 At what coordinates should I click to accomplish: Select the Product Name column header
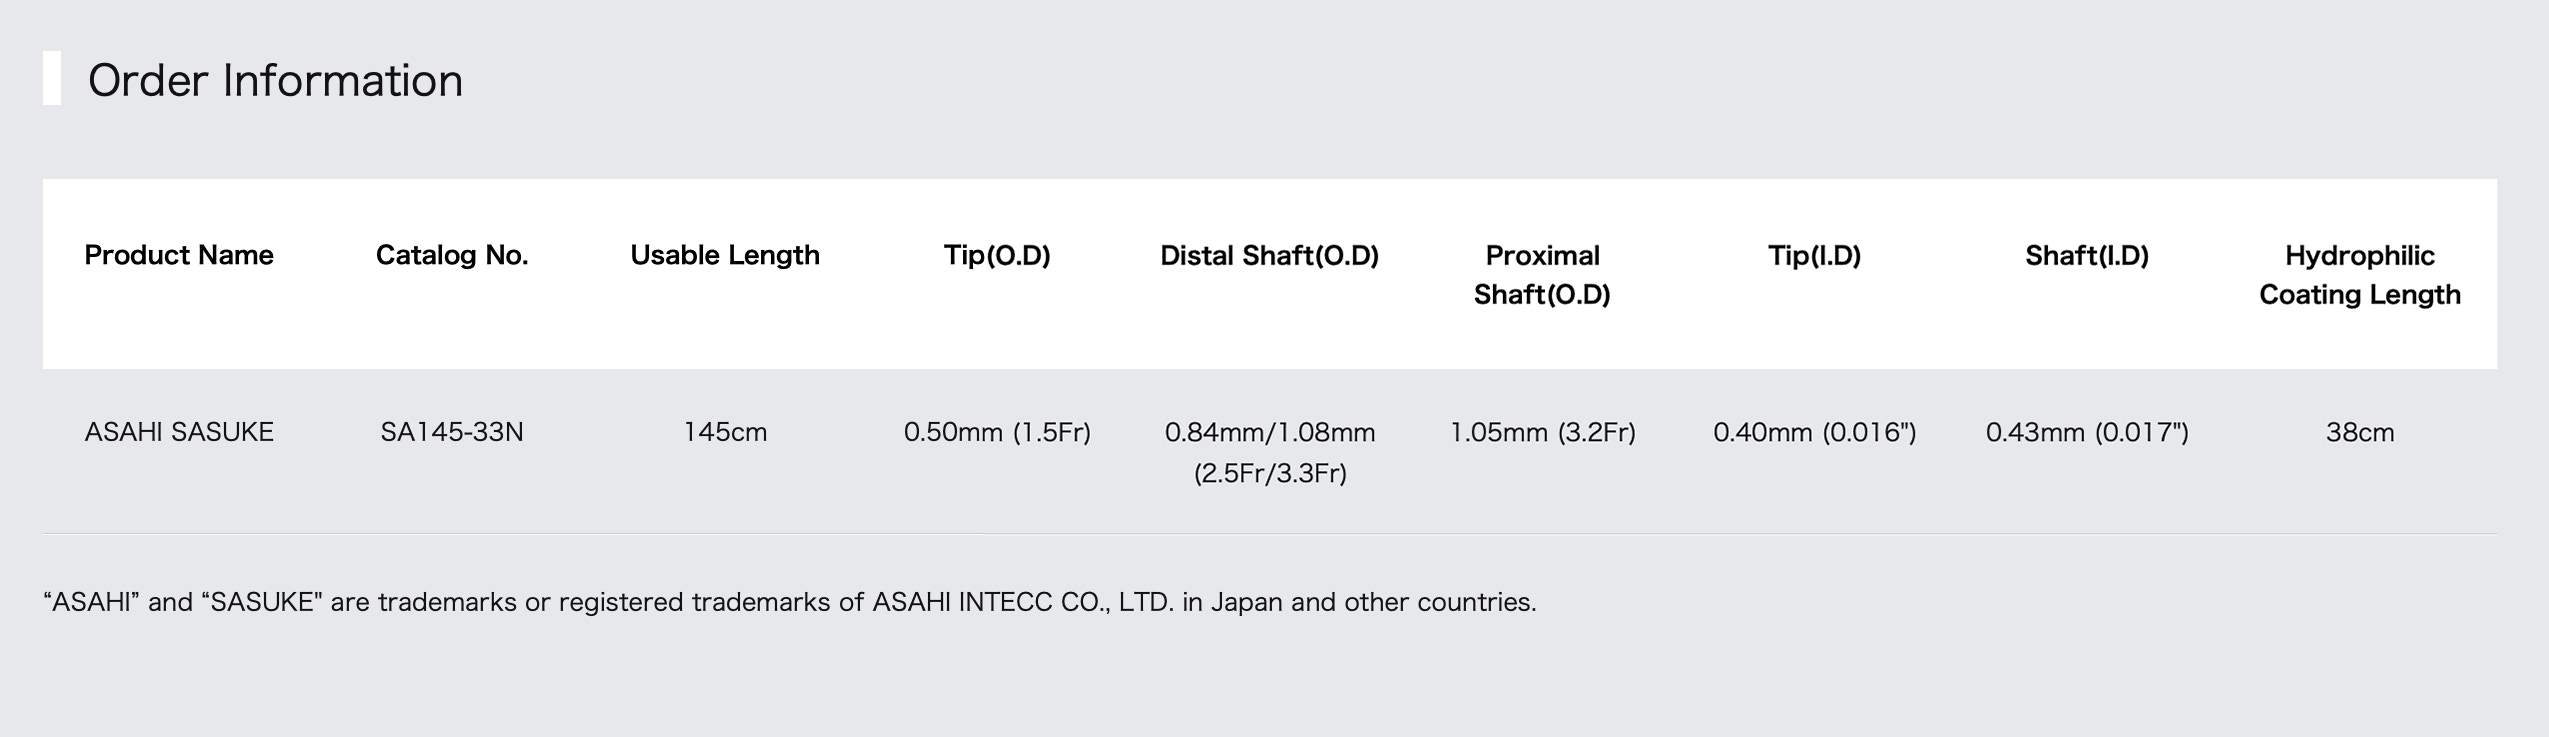(x=179, y=255)
